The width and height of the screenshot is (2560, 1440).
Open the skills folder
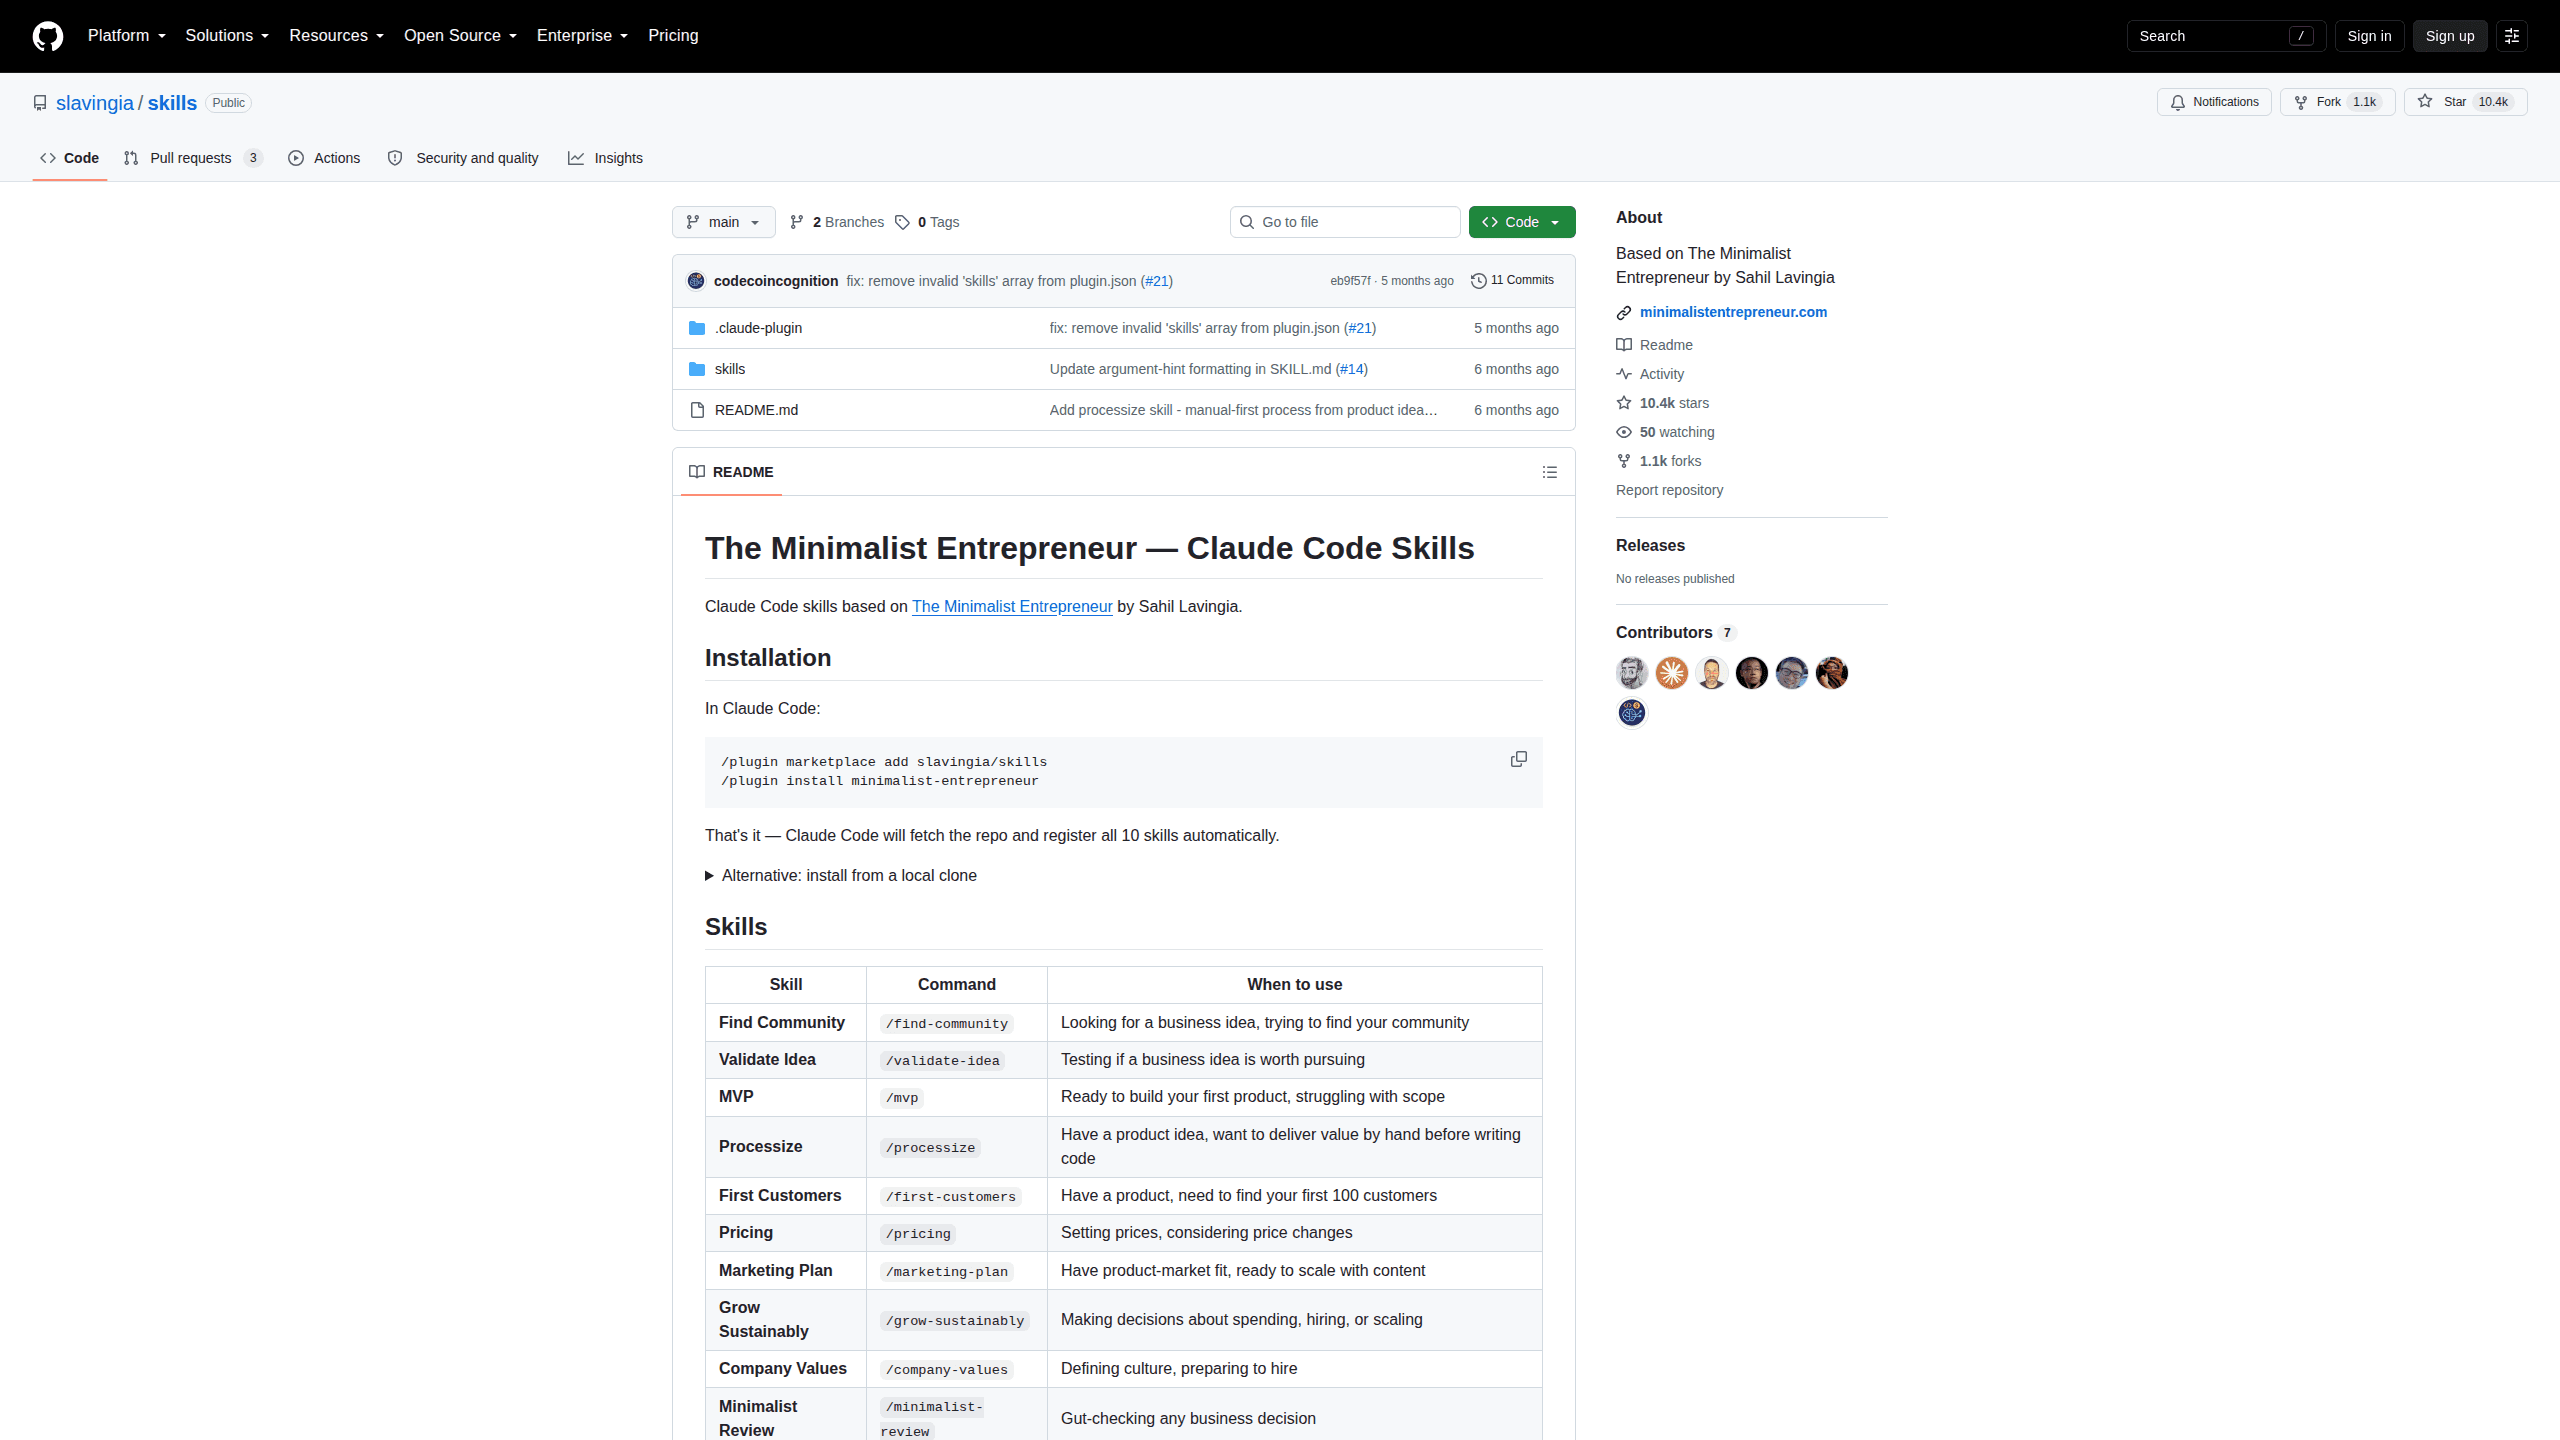(x=730, y=369)
